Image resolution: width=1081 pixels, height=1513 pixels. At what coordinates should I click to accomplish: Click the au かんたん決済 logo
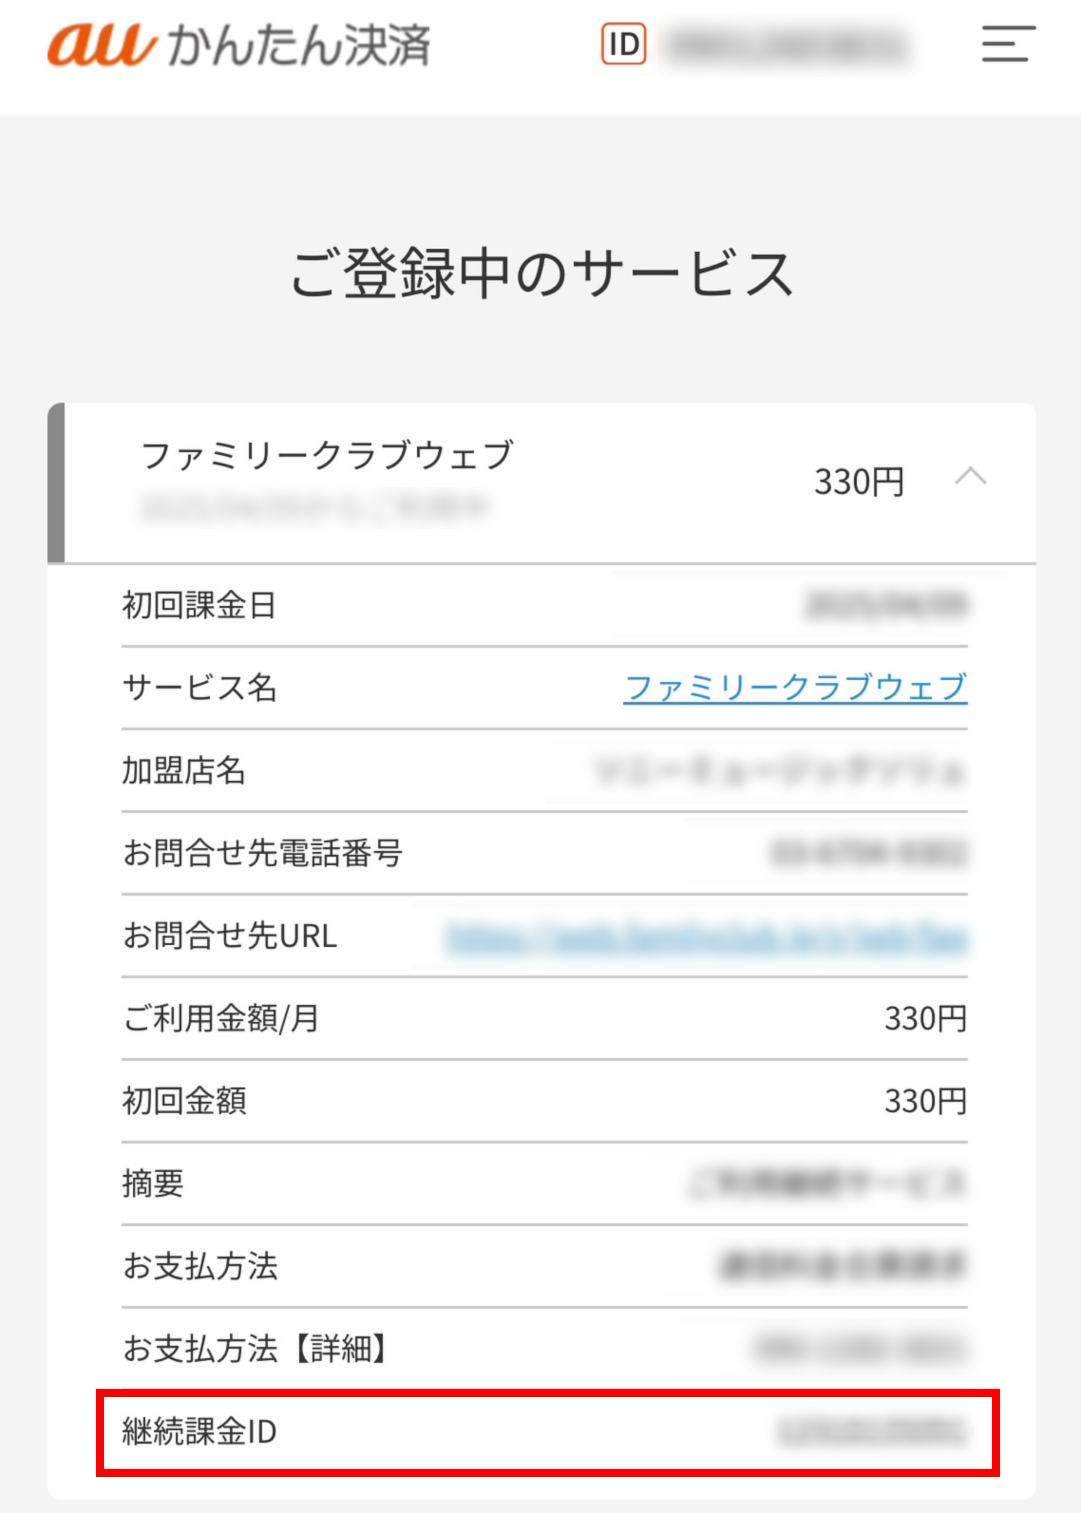238,45
